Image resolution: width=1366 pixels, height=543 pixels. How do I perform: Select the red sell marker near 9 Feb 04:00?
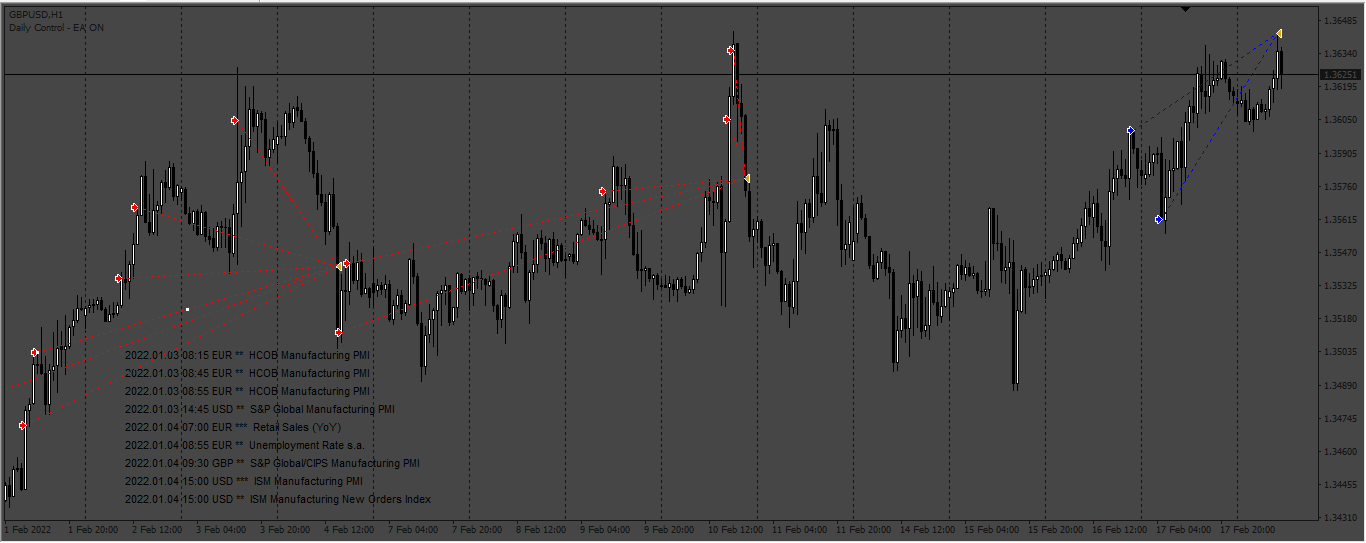tap(602, 191)
